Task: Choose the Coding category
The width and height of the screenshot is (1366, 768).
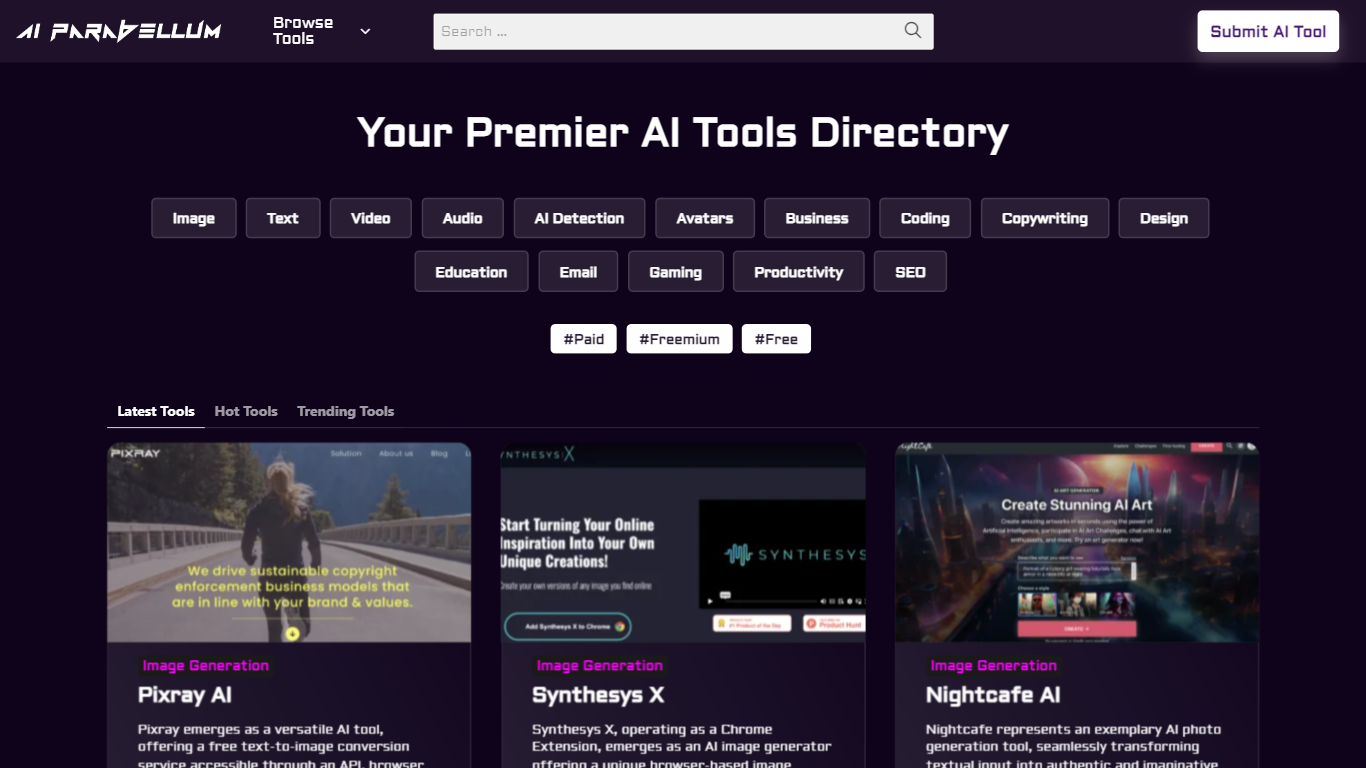Action: [x=924, y=218]
